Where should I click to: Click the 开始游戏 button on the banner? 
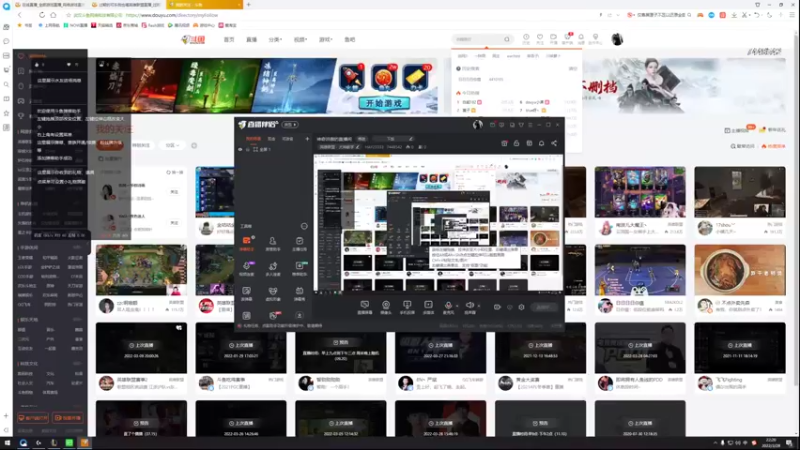pyautogui.click(x=384, y=103)
